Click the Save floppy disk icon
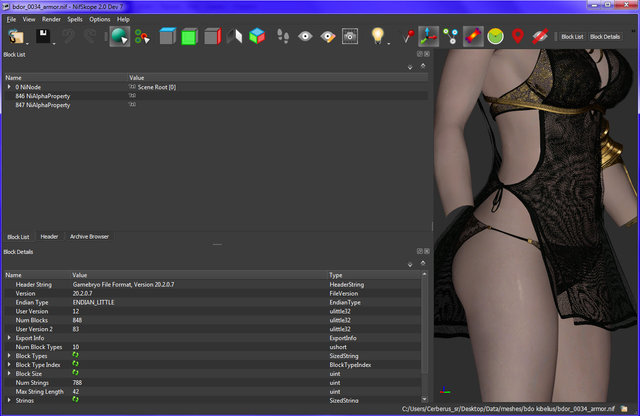Image resolution: width=640 pixels, height=416 pixels. pos(44,36)
